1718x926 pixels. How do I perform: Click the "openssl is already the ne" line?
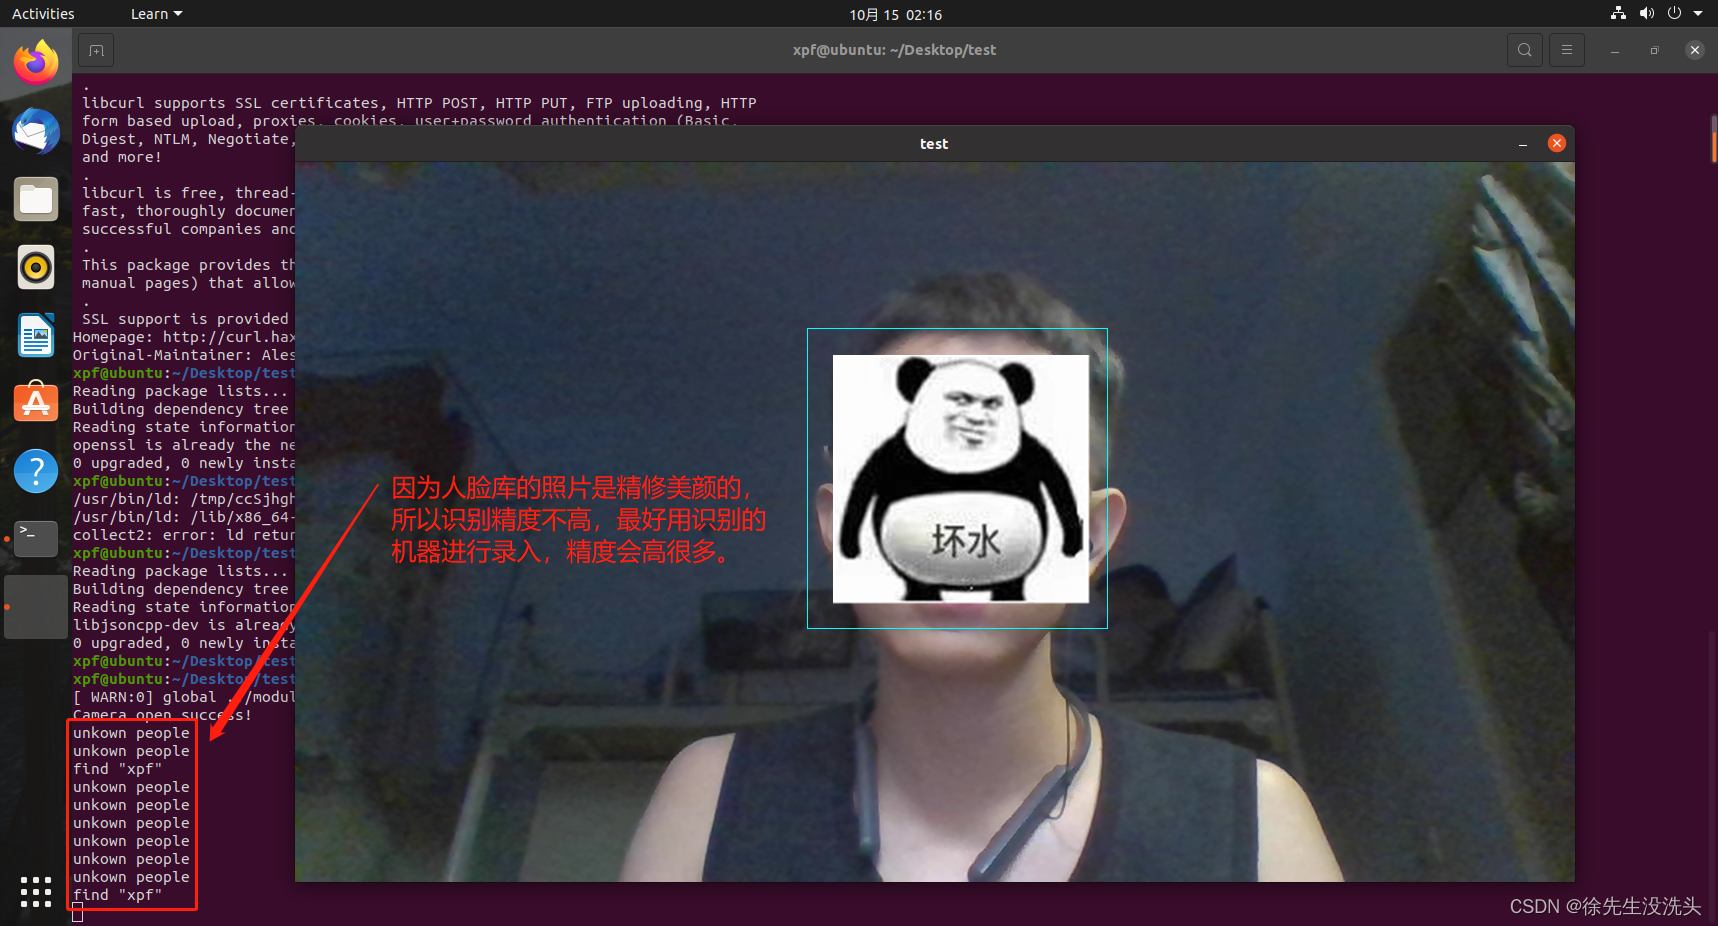(184, 445)
